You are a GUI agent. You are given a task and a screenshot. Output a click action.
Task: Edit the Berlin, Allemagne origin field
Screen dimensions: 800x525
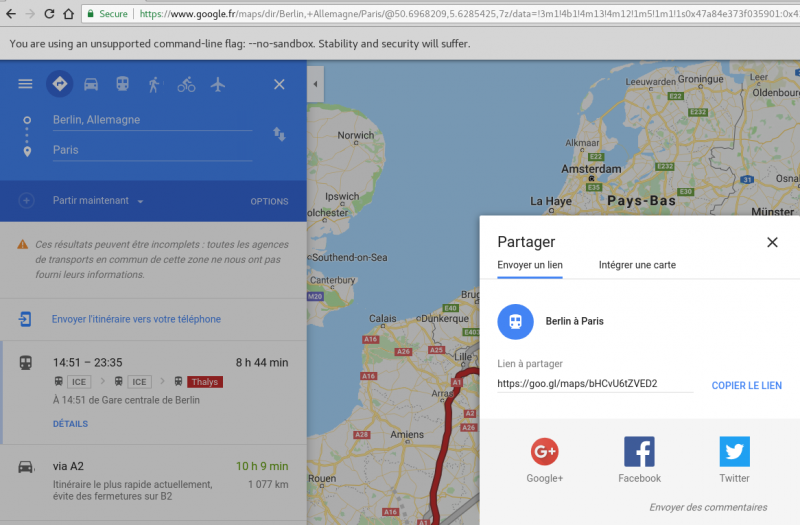[152, 120]
